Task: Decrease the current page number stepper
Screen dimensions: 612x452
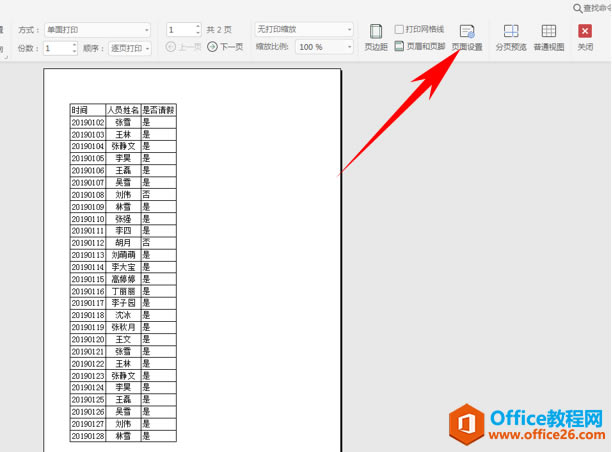Action: pyautogui.click(x=198, y=33)
